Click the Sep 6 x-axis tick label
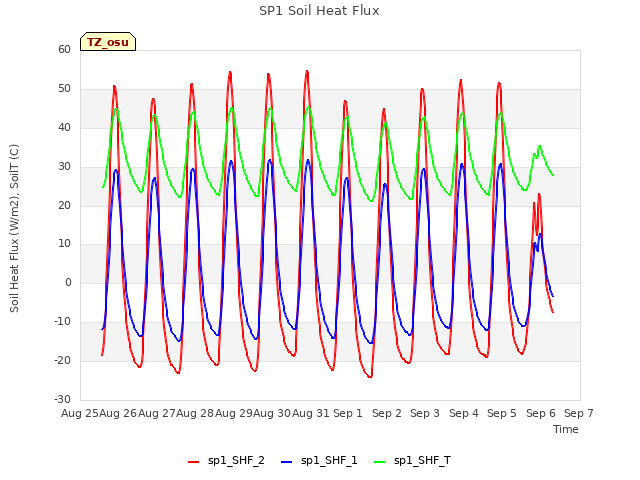 [x=540, y=413]
